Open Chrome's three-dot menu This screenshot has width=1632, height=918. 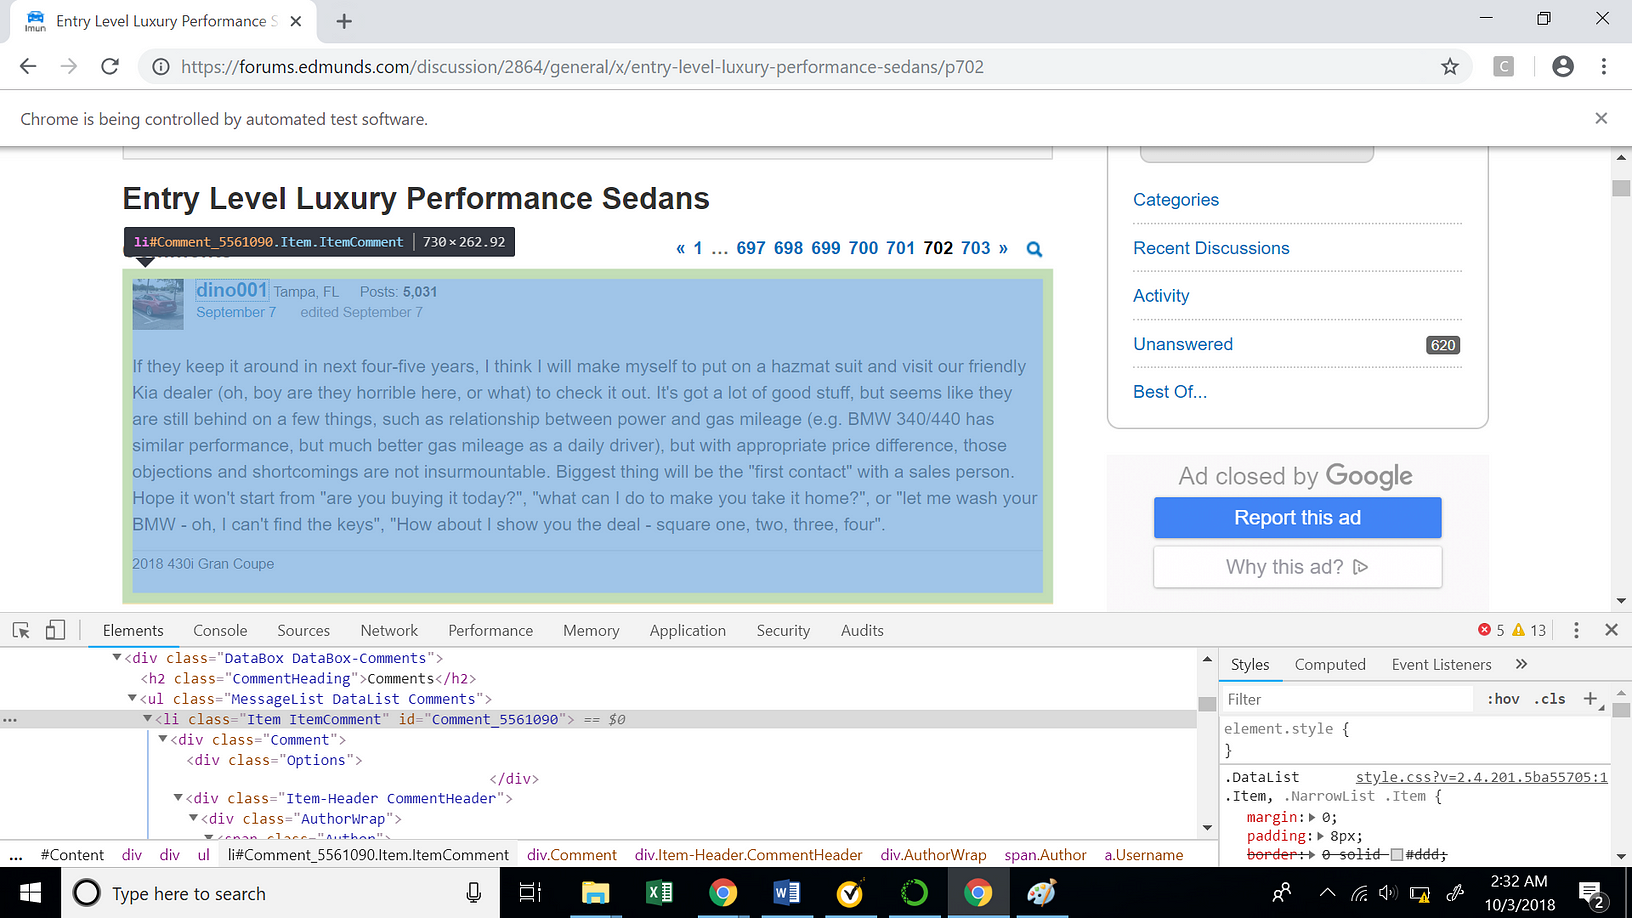(x=1604, y=66)
